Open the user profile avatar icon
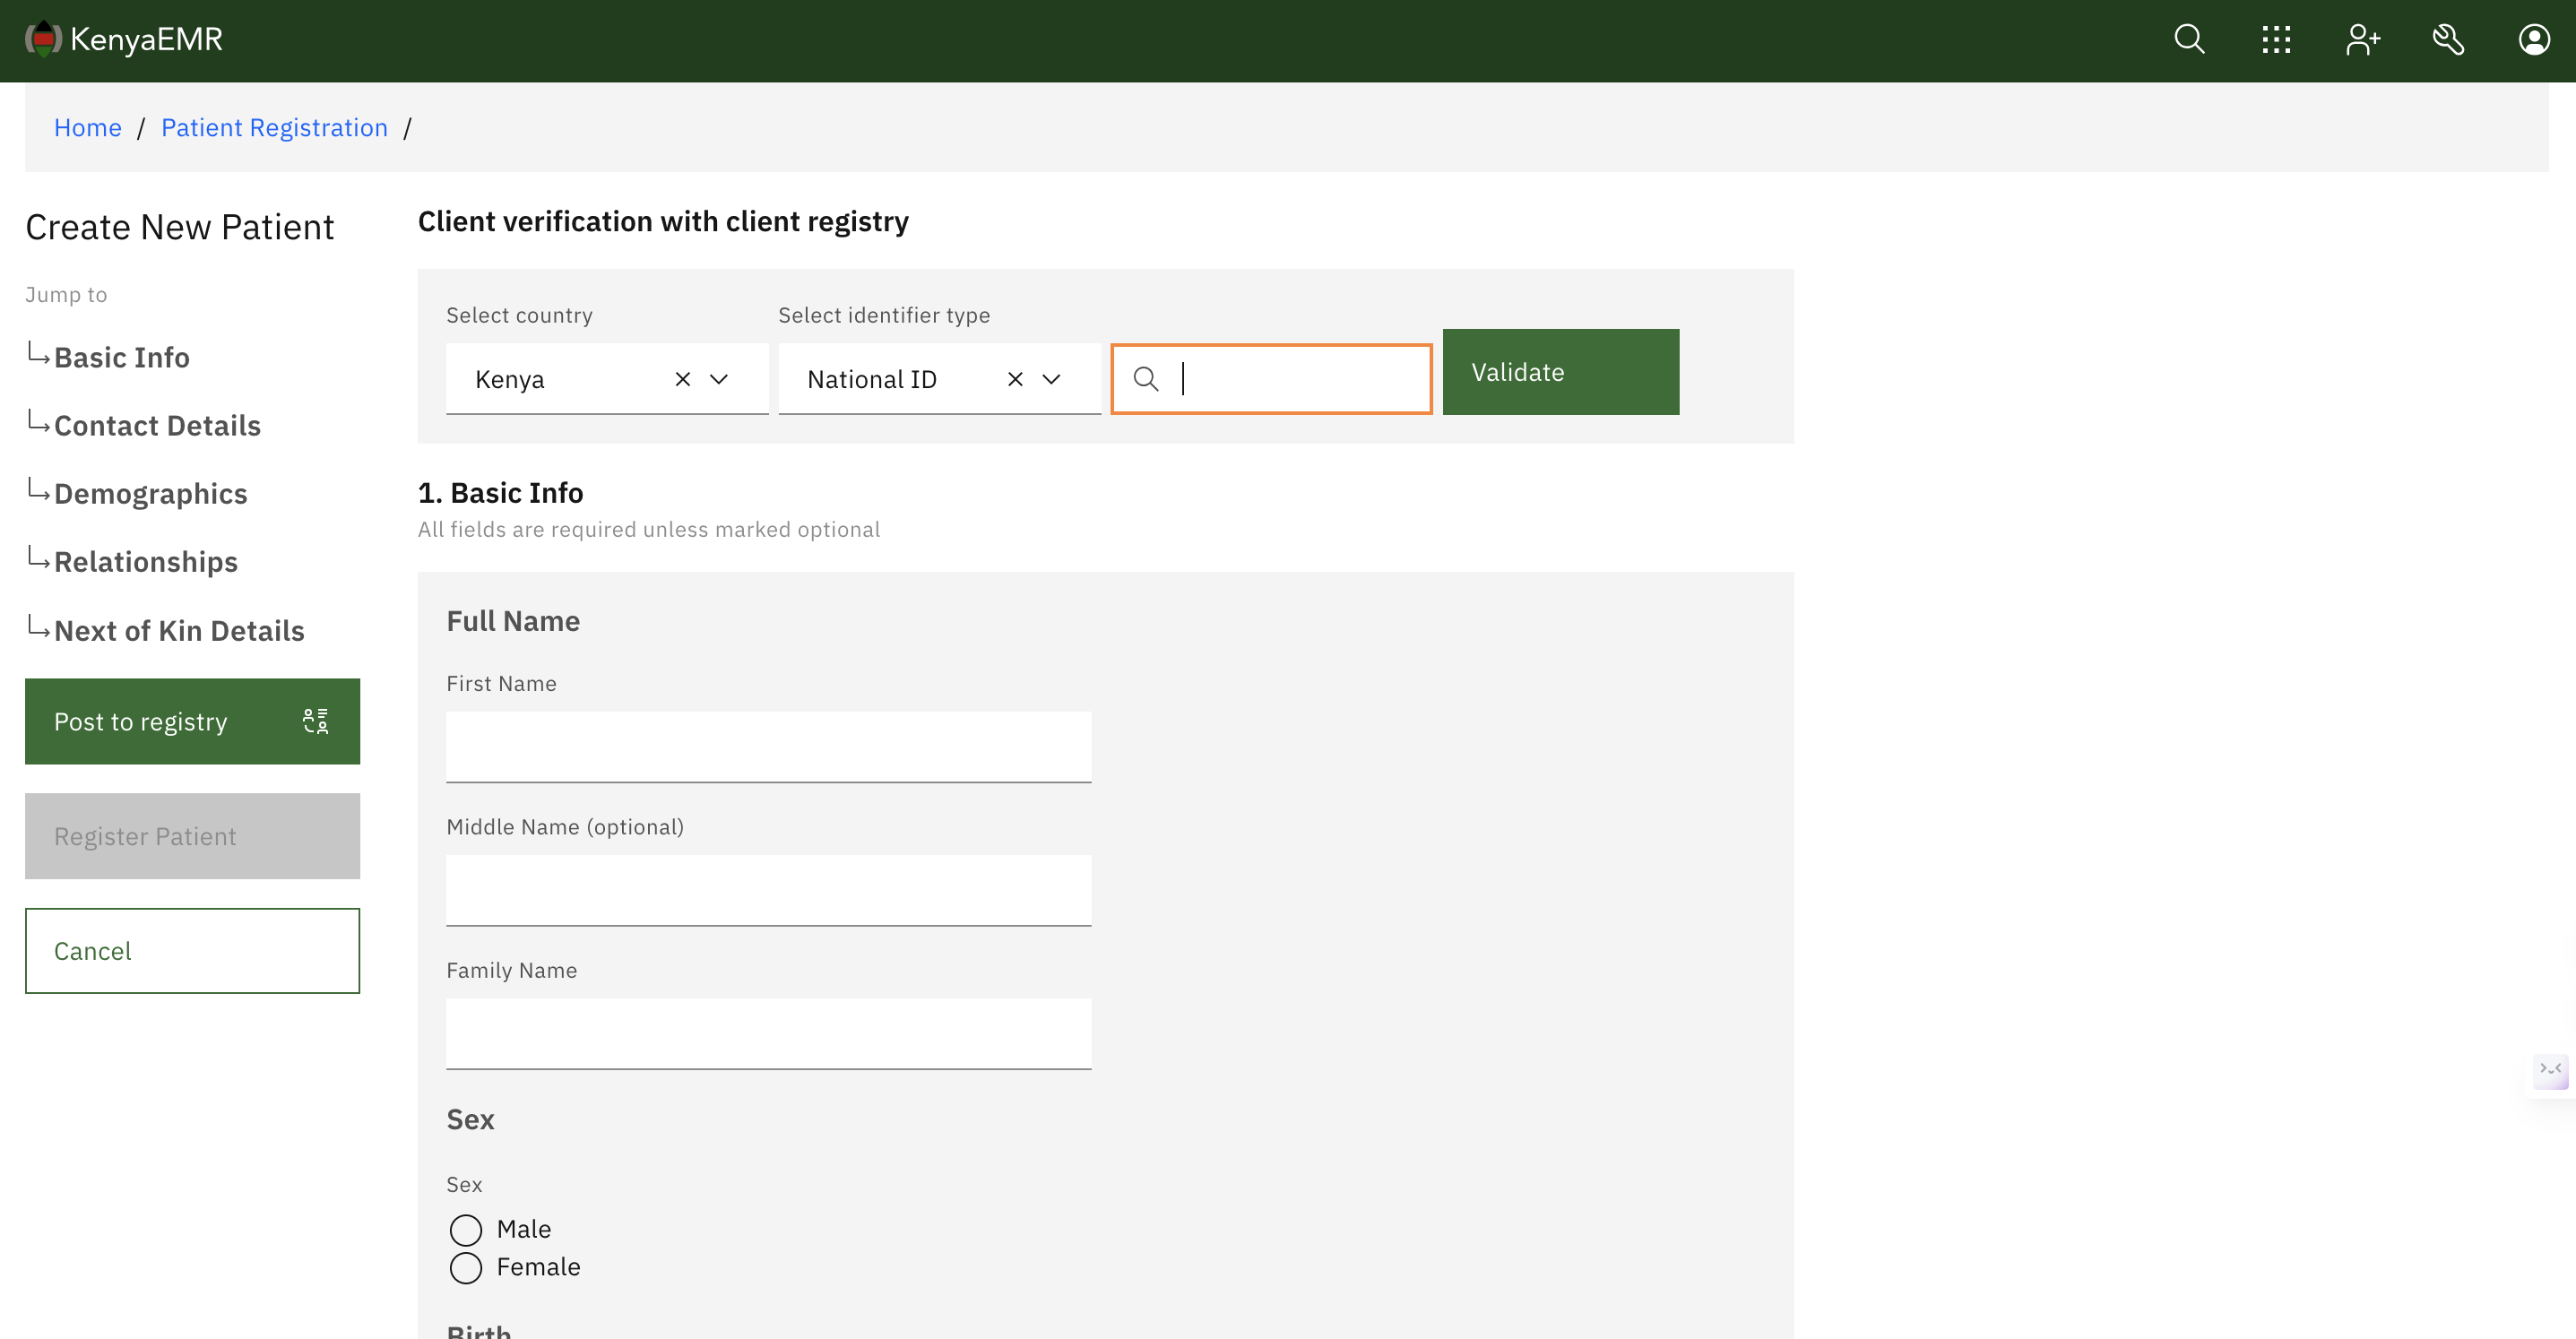Screen dimensions: 2576x1339 [x=2534, y=40]
